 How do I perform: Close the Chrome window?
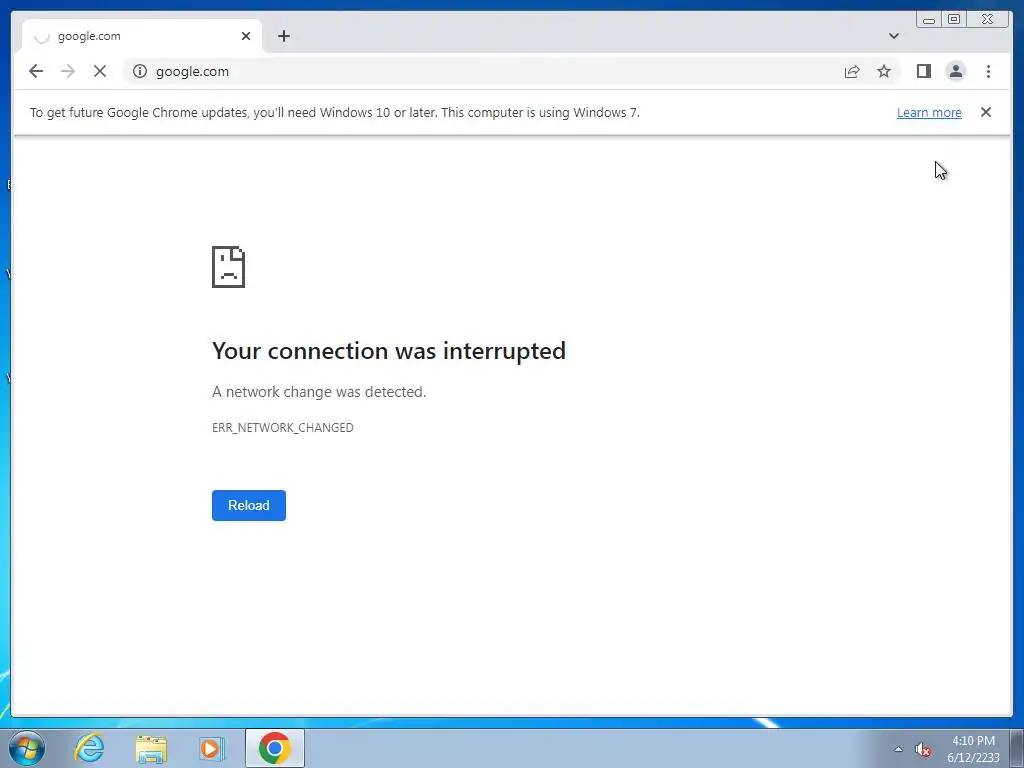987,20
